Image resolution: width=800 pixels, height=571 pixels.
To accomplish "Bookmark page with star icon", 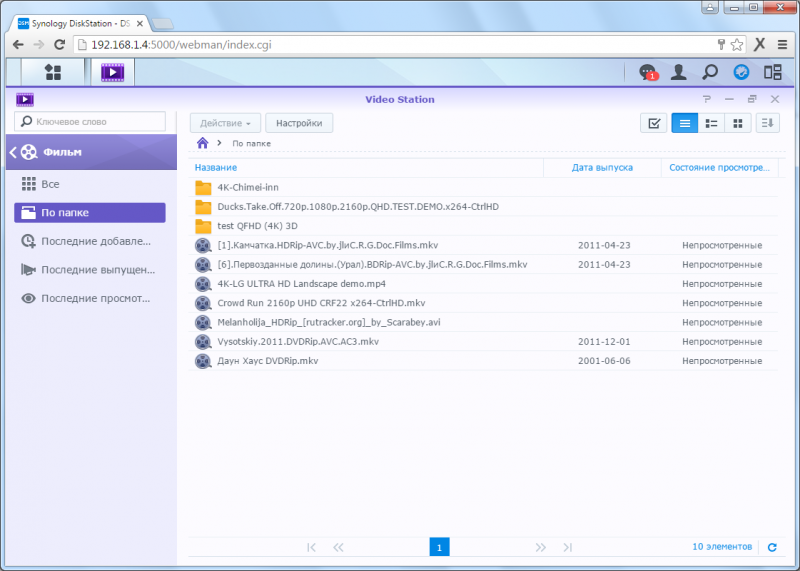I will (736, 45).
